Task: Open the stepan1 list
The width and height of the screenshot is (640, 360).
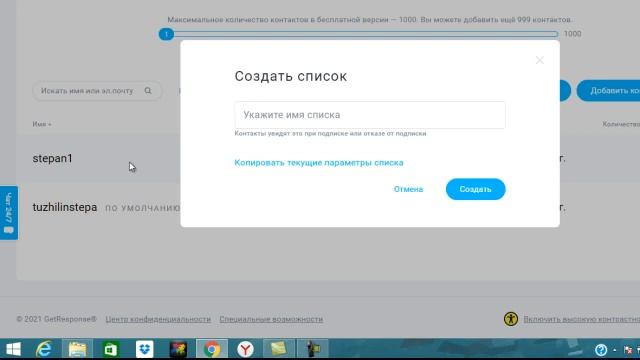Action: pos(53,158)
